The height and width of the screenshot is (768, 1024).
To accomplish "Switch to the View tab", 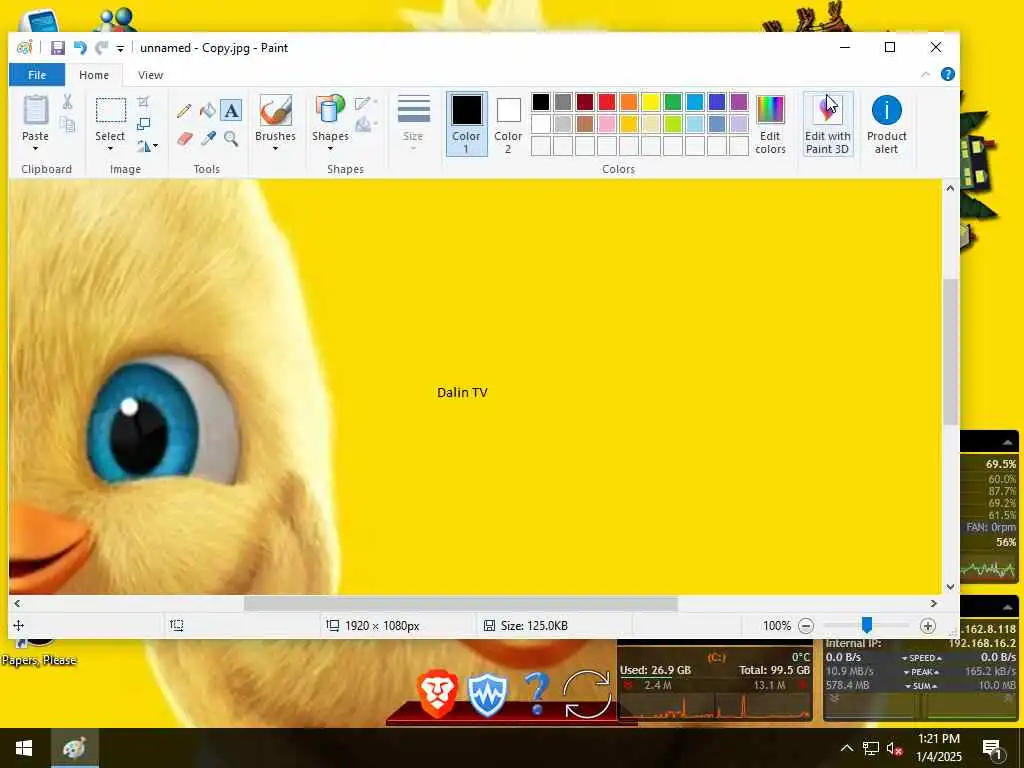I will 150,74.
